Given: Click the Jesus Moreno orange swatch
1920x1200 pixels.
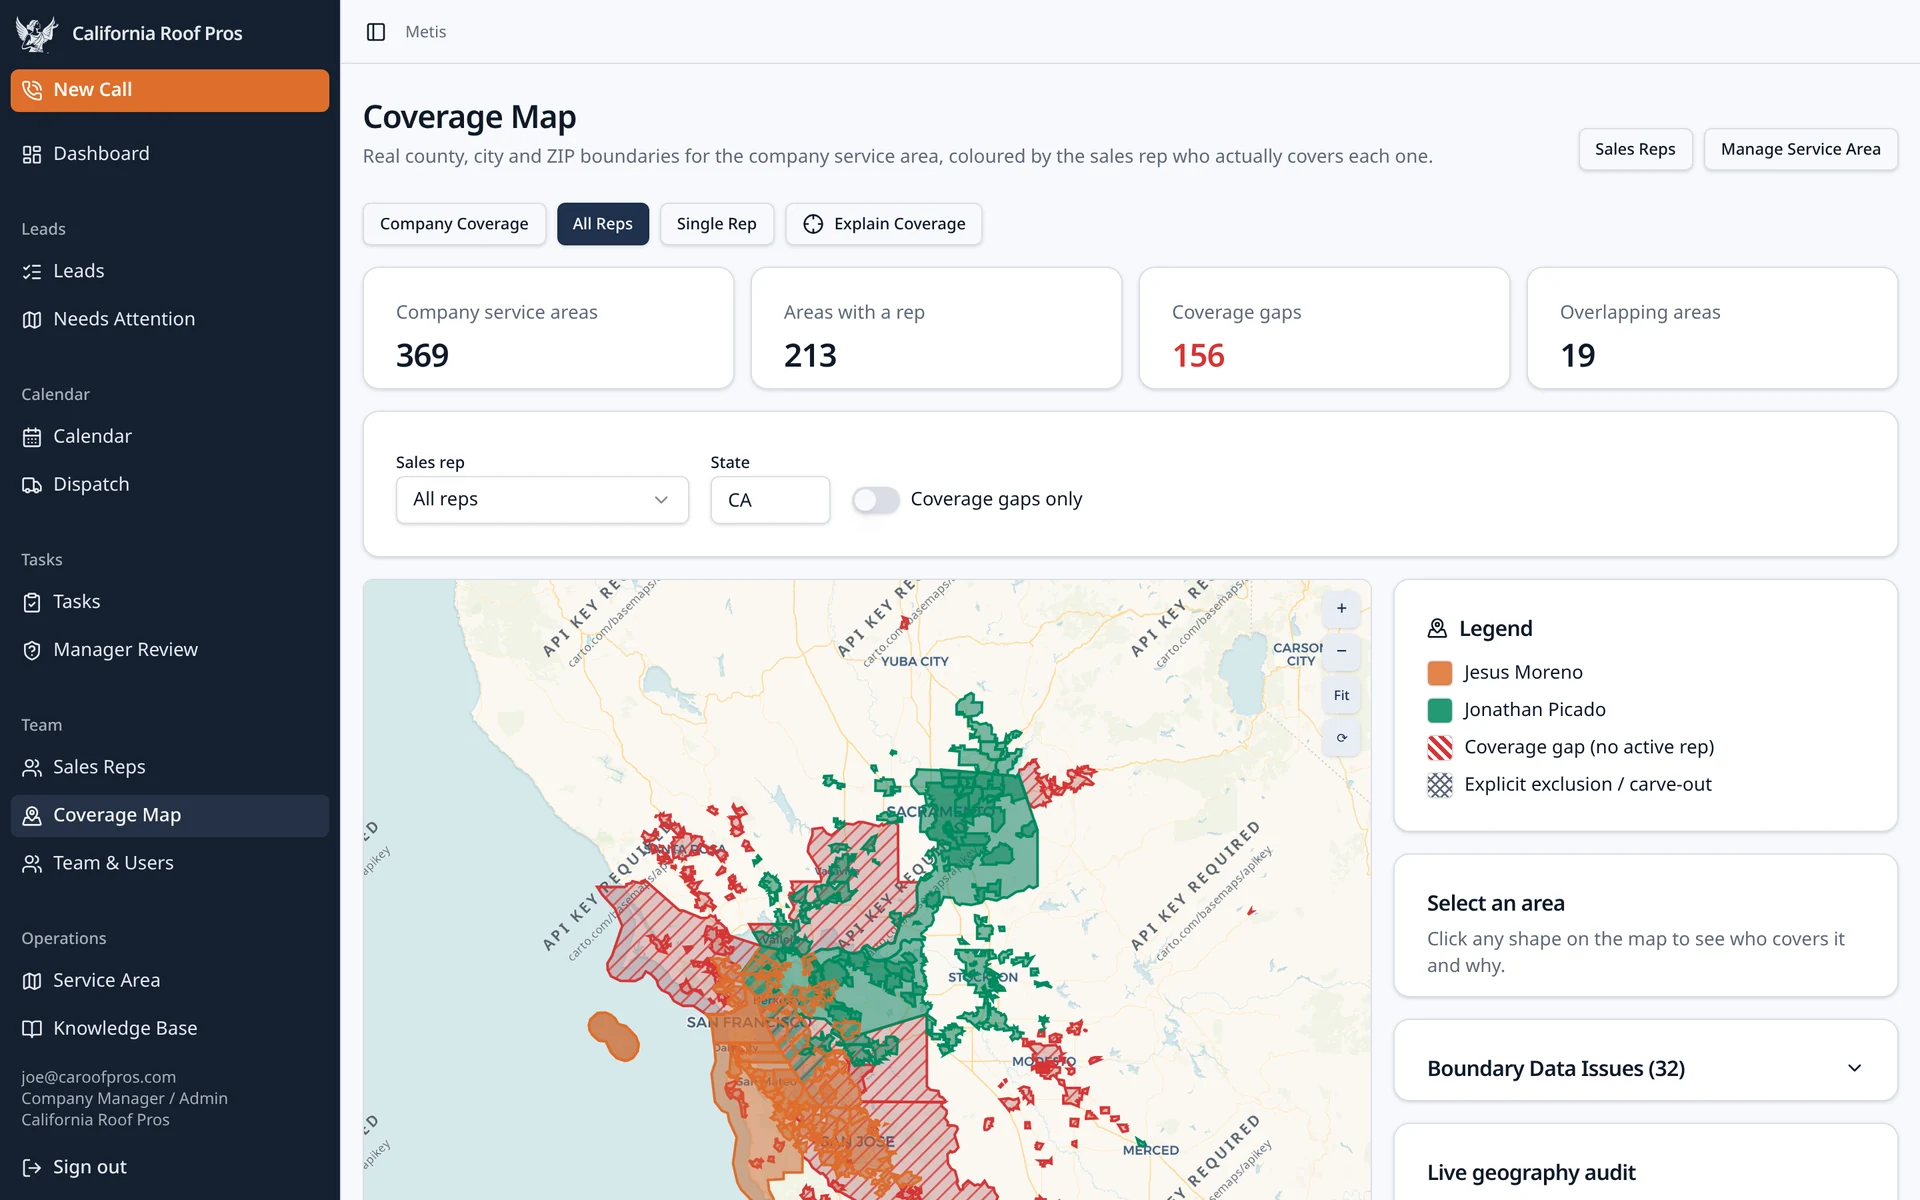Looking at the screenshot, I should [1440, 673].
